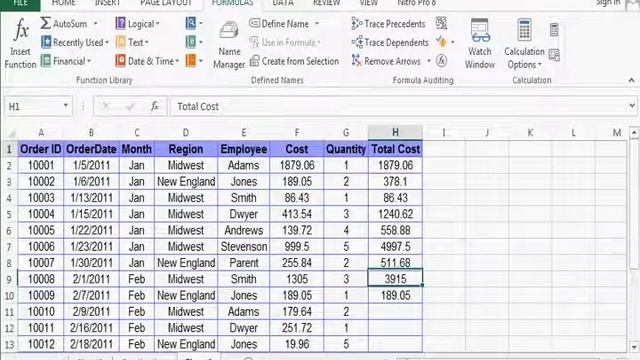Image resolution: width=640 pixels, height=360 pixels.
Task: Click the AutoSum sigma icon
Action: pyautogui.click(x=45, y=23)
